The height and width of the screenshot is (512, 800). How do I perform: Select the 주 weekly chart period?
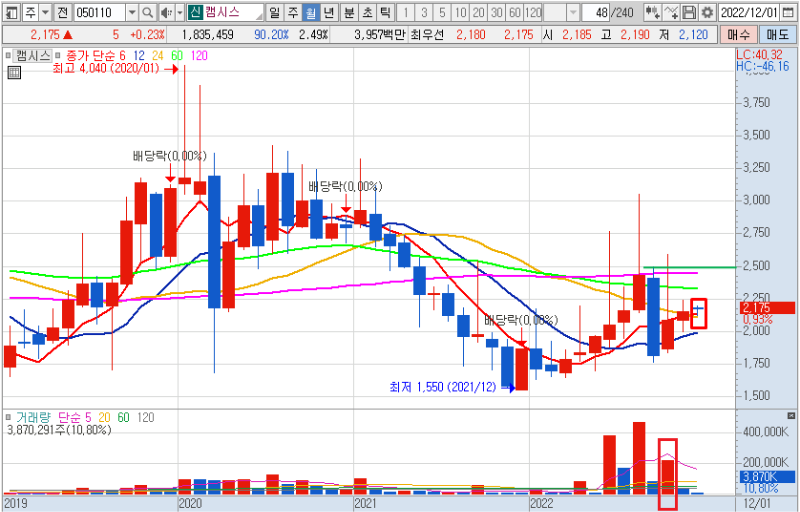pyautogui.click(x=293, y=12)
